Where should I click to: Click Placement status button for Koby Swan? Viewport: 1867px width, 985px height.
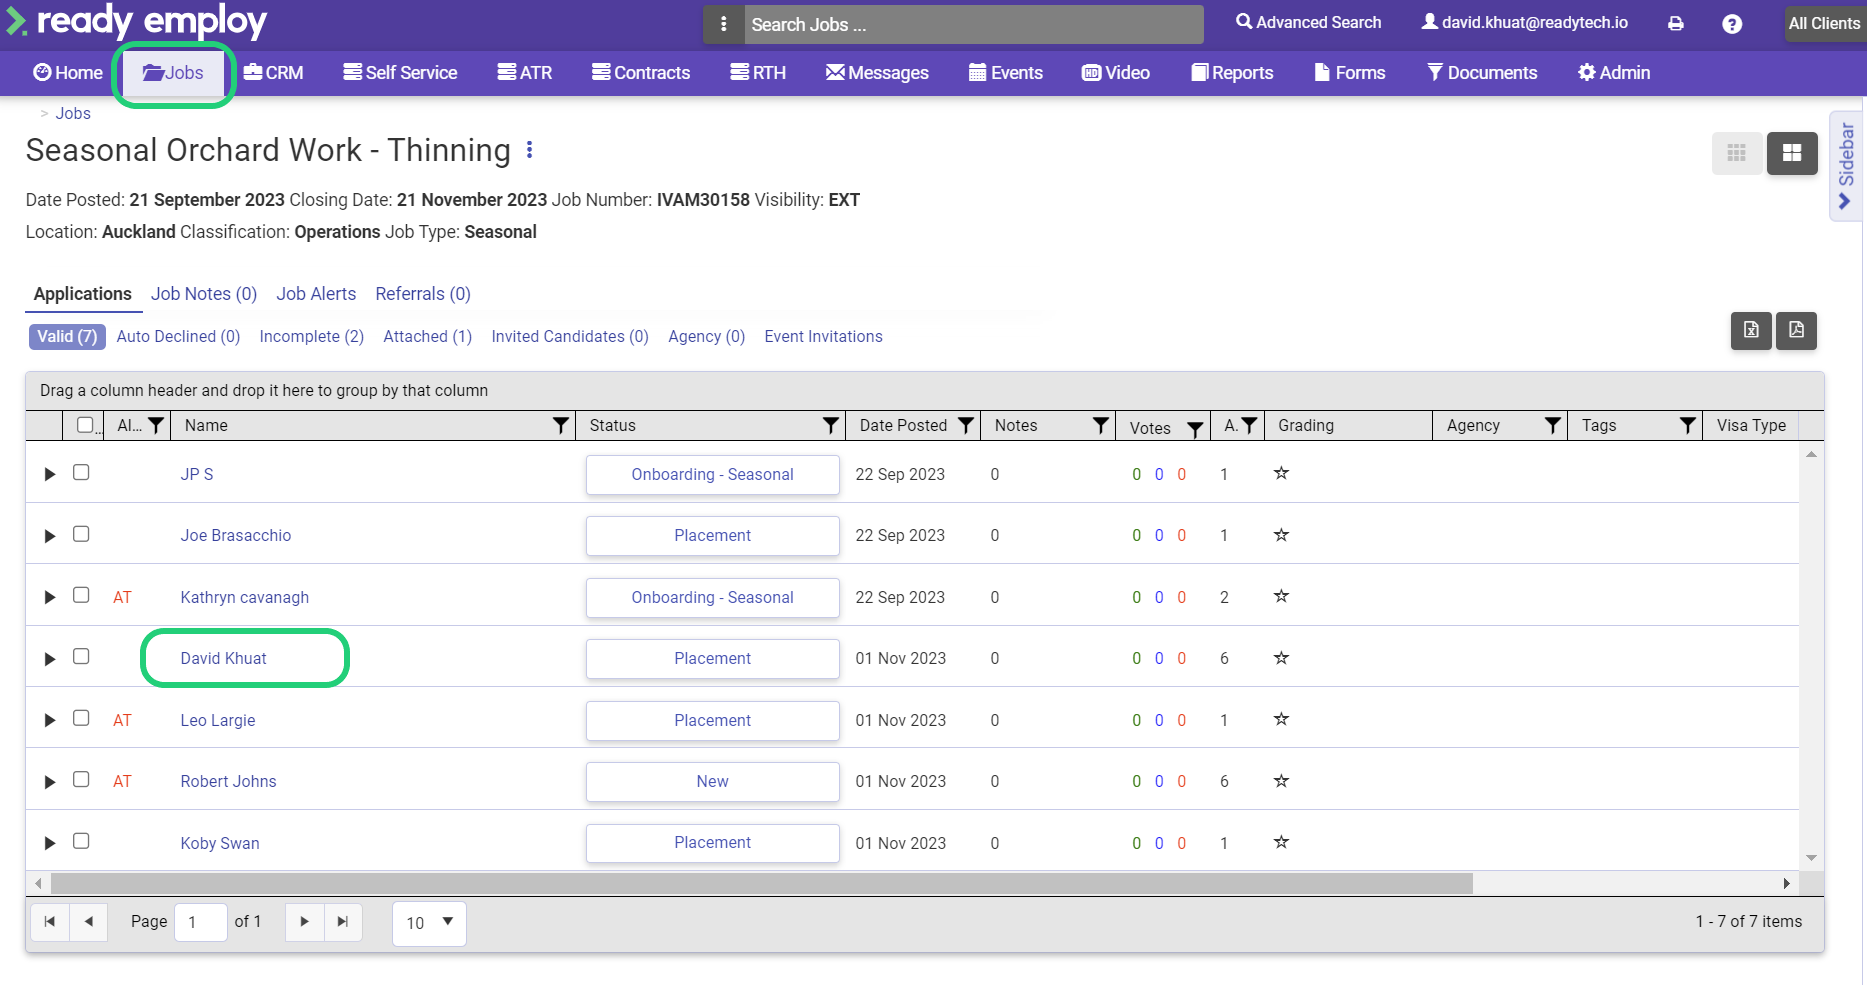[x=712, y=843]
